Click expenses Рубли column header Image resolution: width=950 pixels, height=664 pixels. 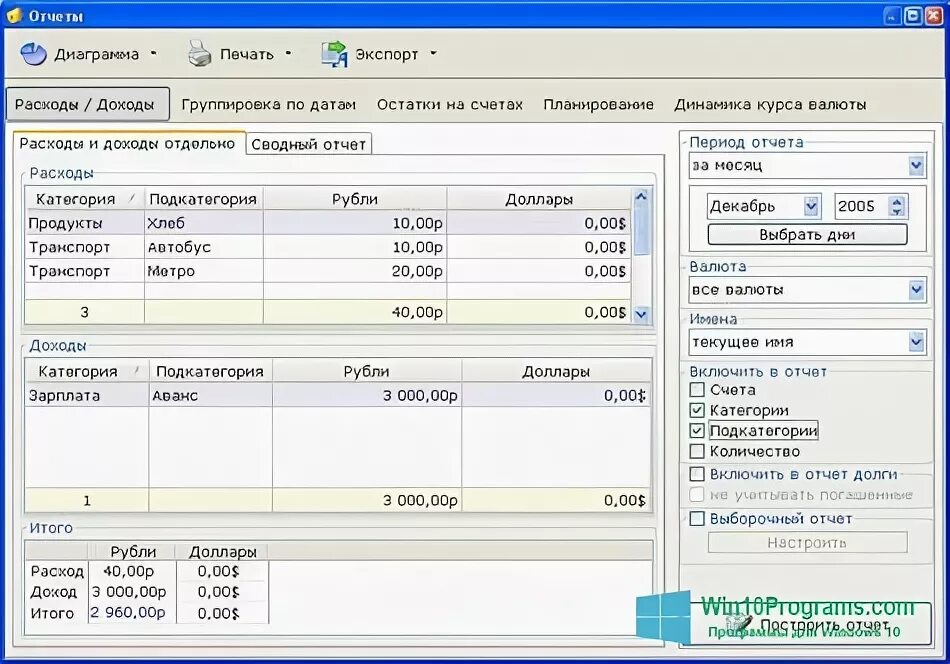click(x=354, y=199)
